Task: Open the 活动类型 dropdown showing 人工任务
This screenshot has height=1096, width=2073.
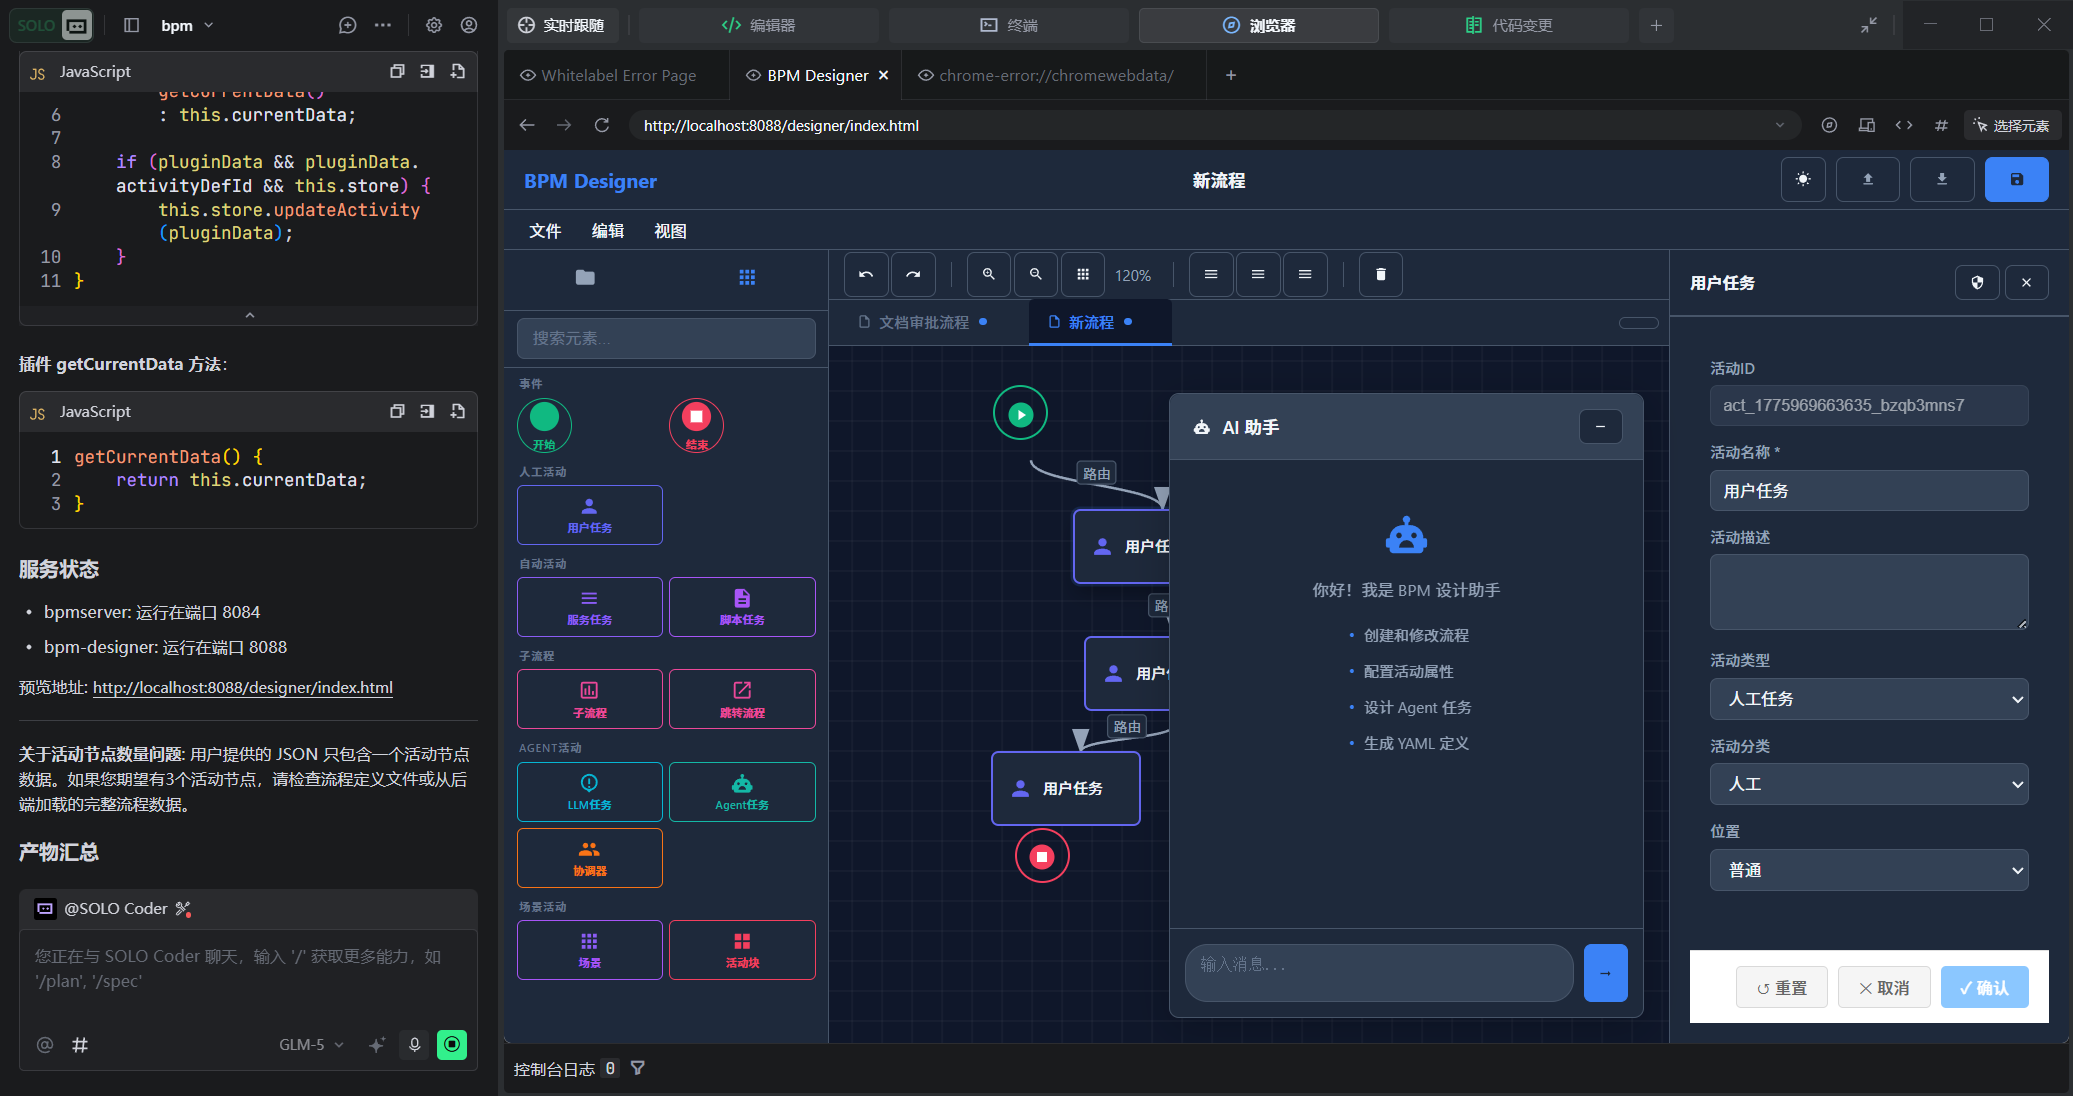Action: point(1868,699)
